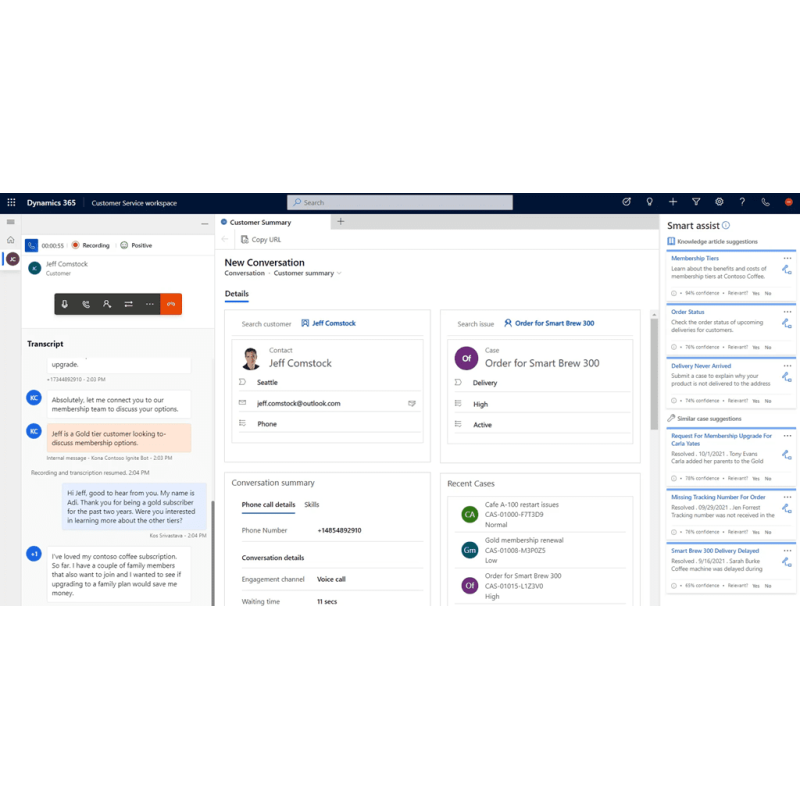Image resolution: width=800 pixels, height=800 pixels.
Task: Minimize the conversation panel
Action: click(205, 223)
